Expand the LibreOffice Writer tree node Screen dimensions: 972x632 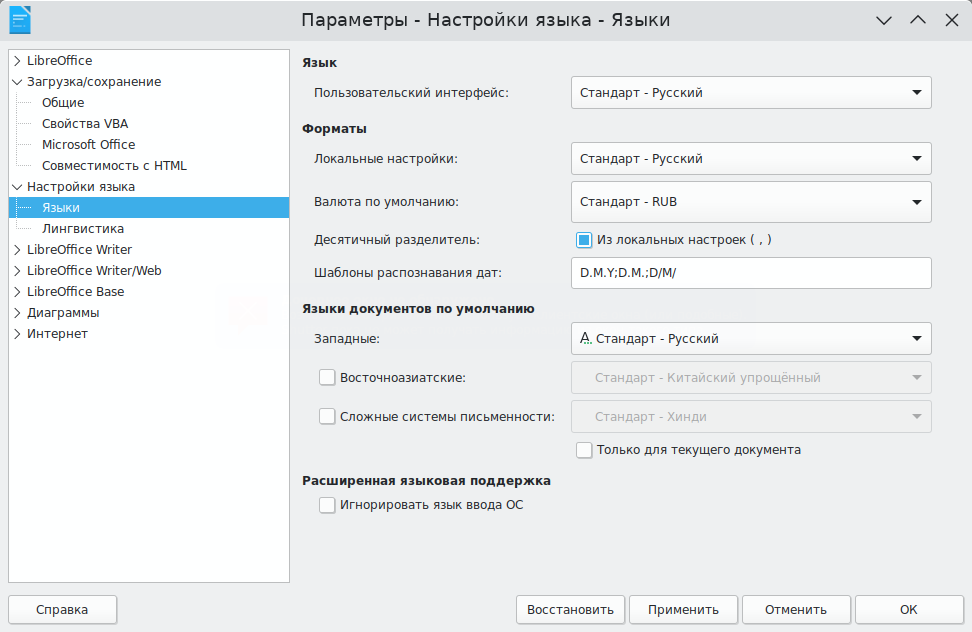click(17, 250)
